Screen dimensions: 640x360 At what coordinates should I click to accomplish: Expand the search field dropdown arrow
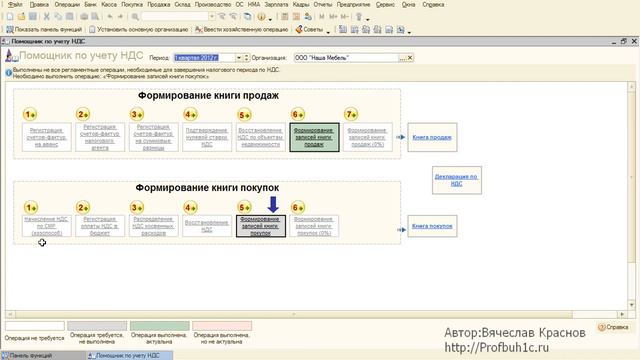click(211, 17)
